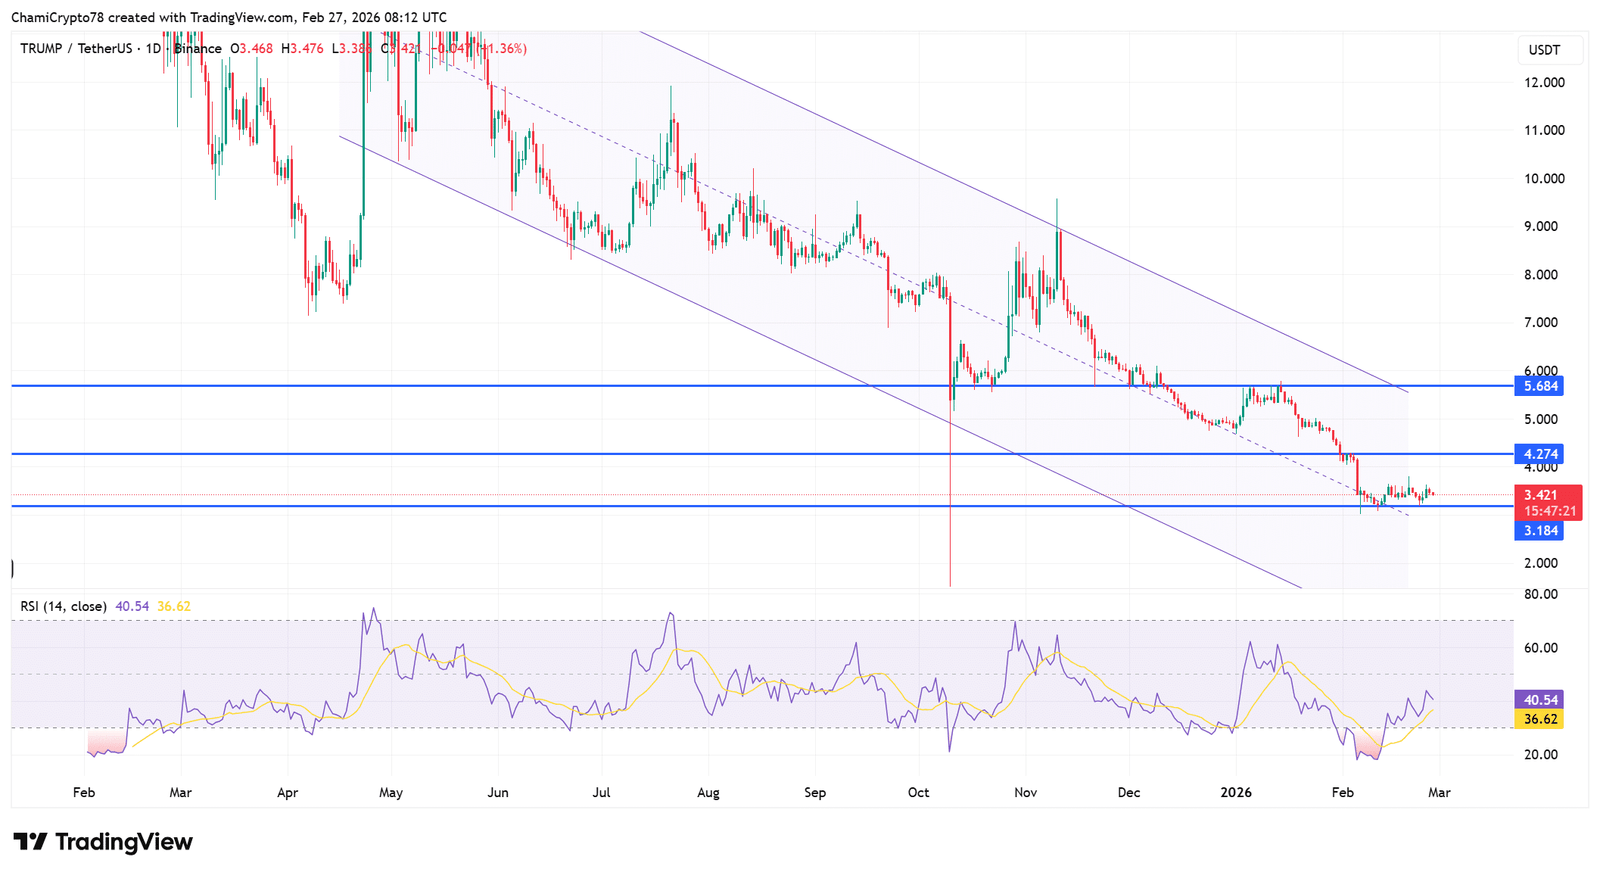Click the Mar label at right of time axis
The image size is (1600, 876).
point(1439,792)
